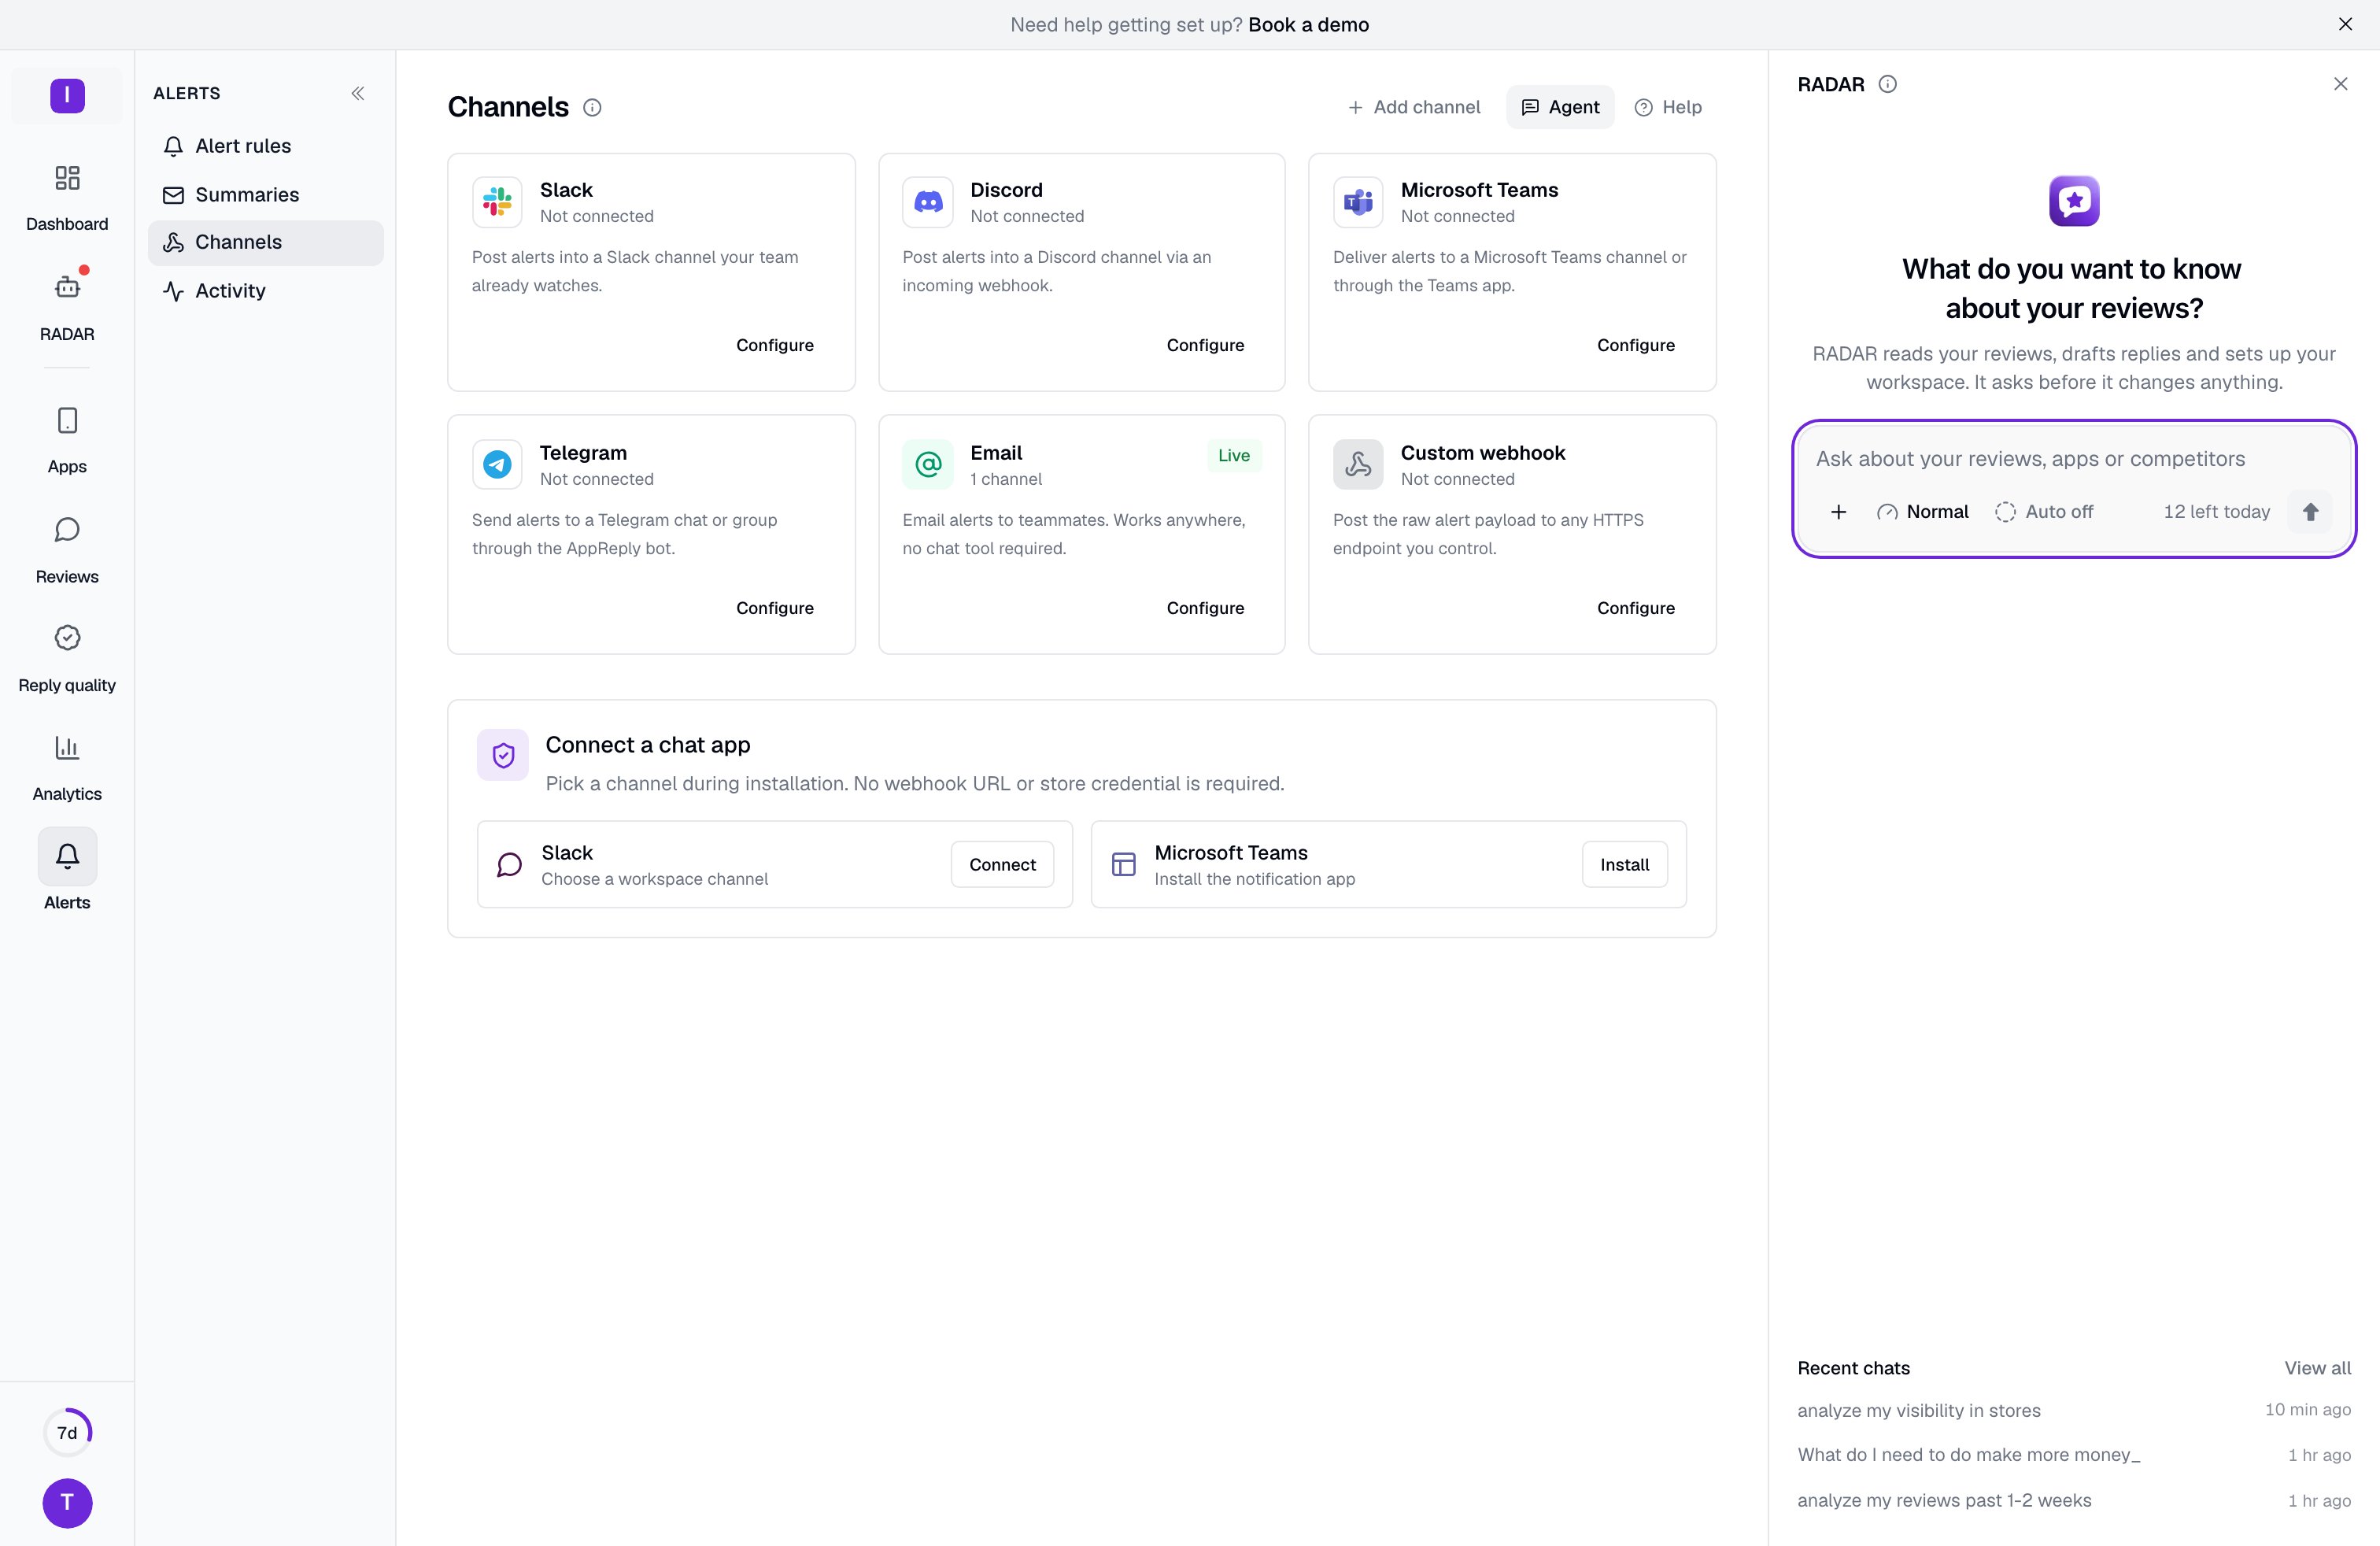Image resolution: width=2380 pixels, height=1546 pixels.
Task: Open the Dashboard sidebar icon
Action: point(67,178)
